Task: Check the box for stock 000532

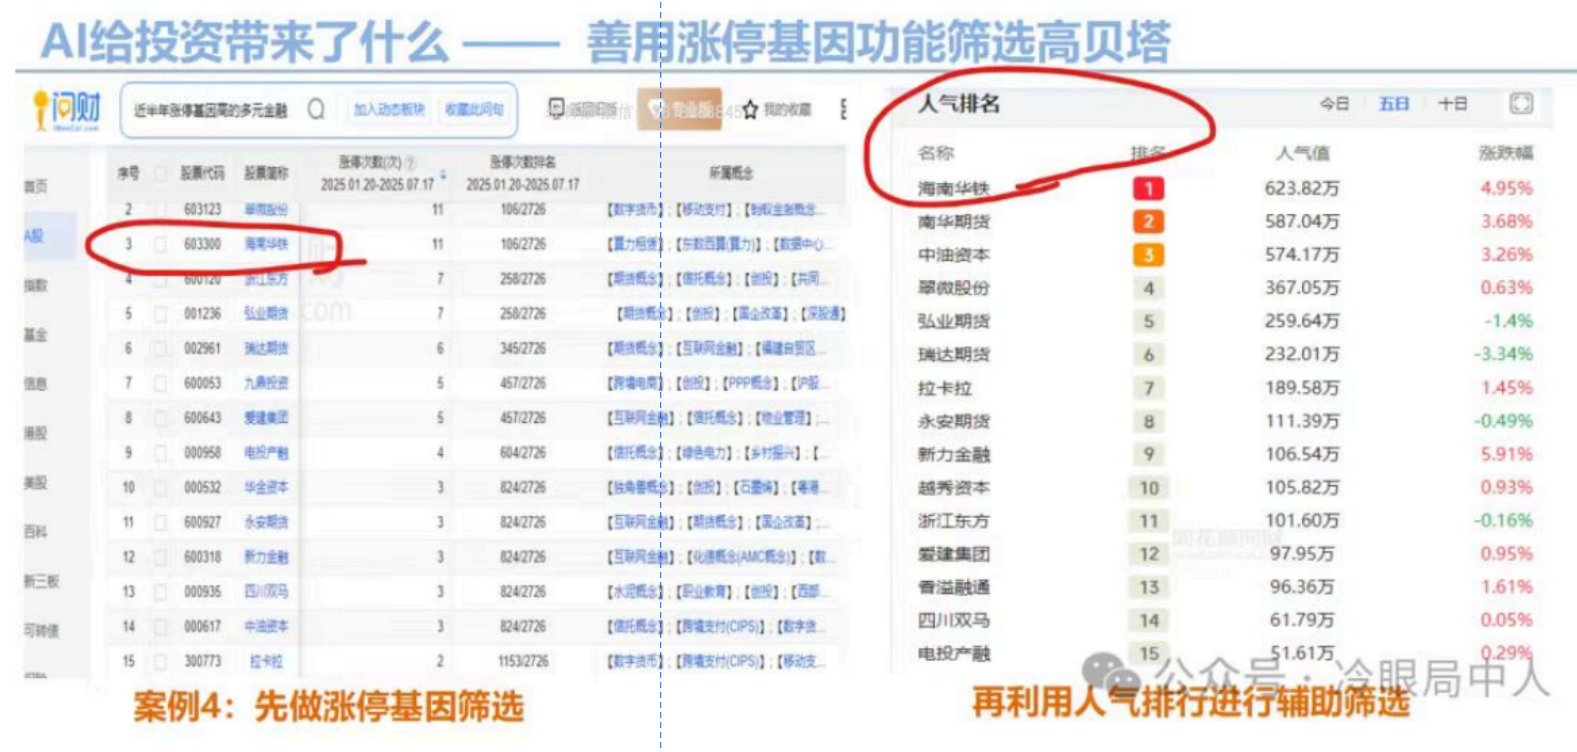Action: [160, 488]
